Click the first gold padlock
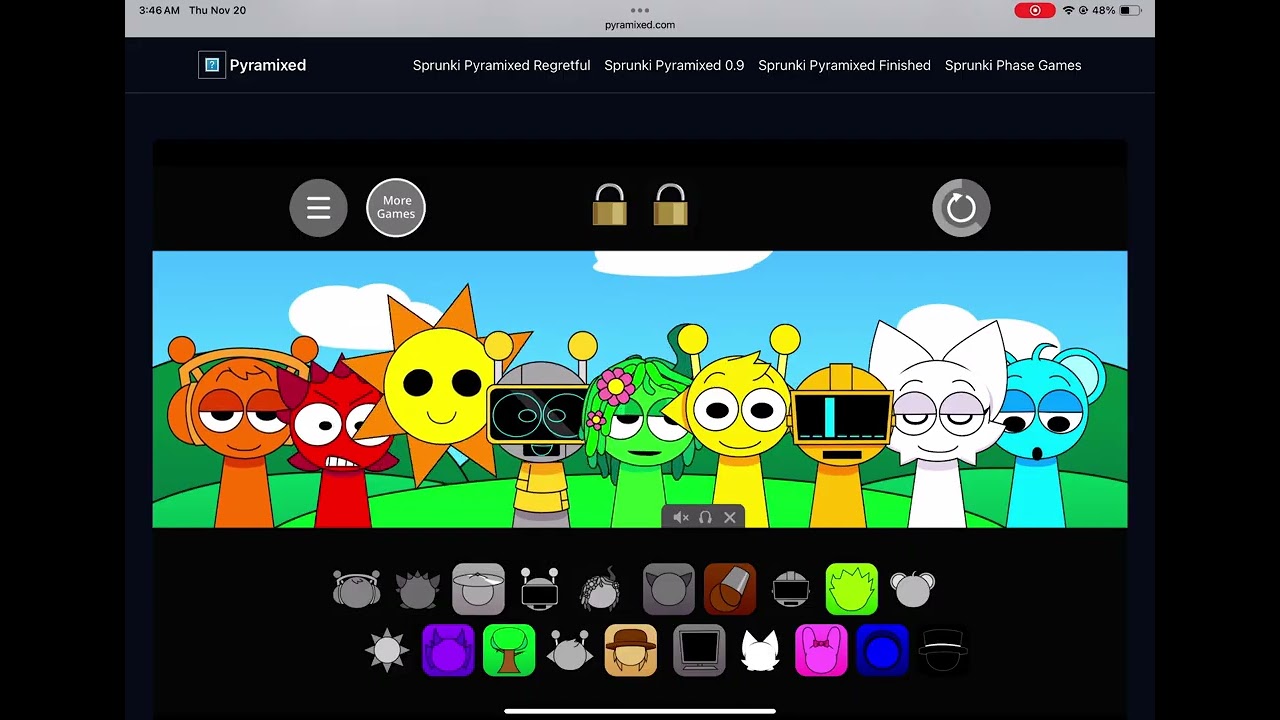The image size is (1280, 720). point(609,205)
